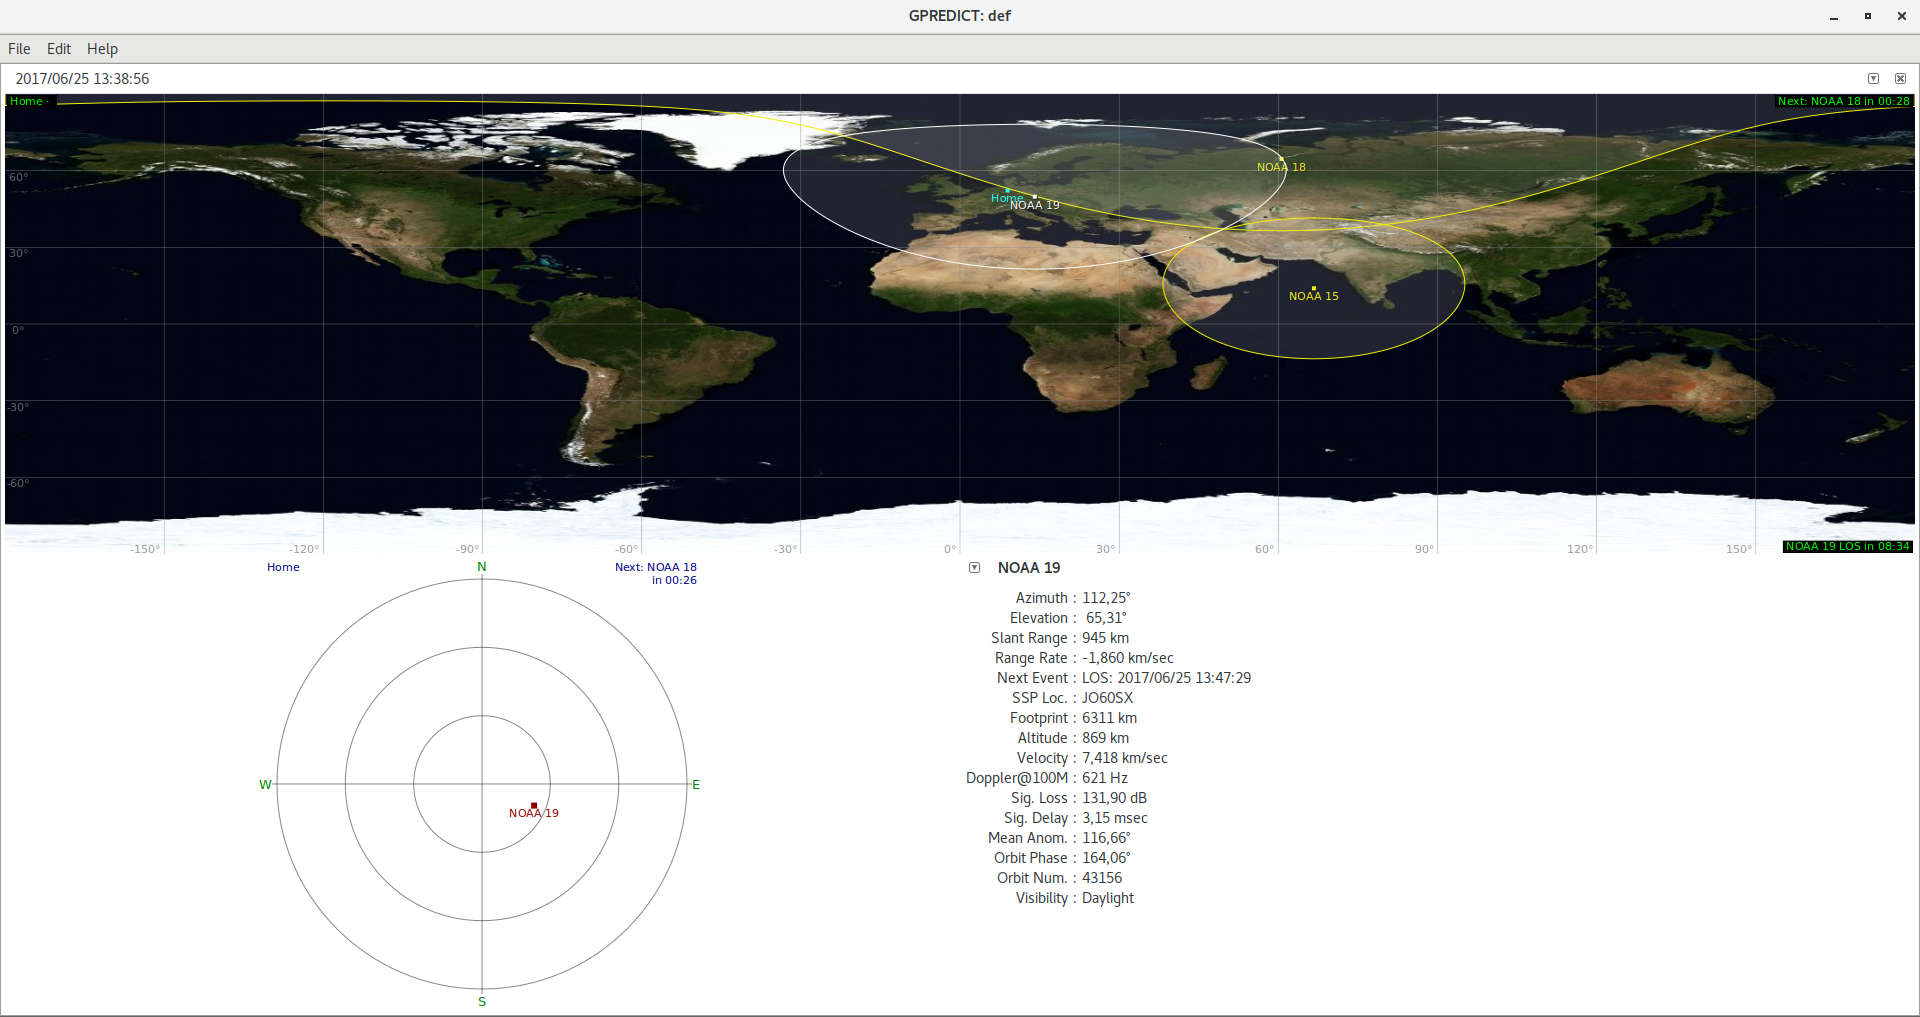The width and height of the screenshot is (1920, 1017).
Task: Open satellite selector arrow beside NOAA 19 heading
Action: point(974,568)
